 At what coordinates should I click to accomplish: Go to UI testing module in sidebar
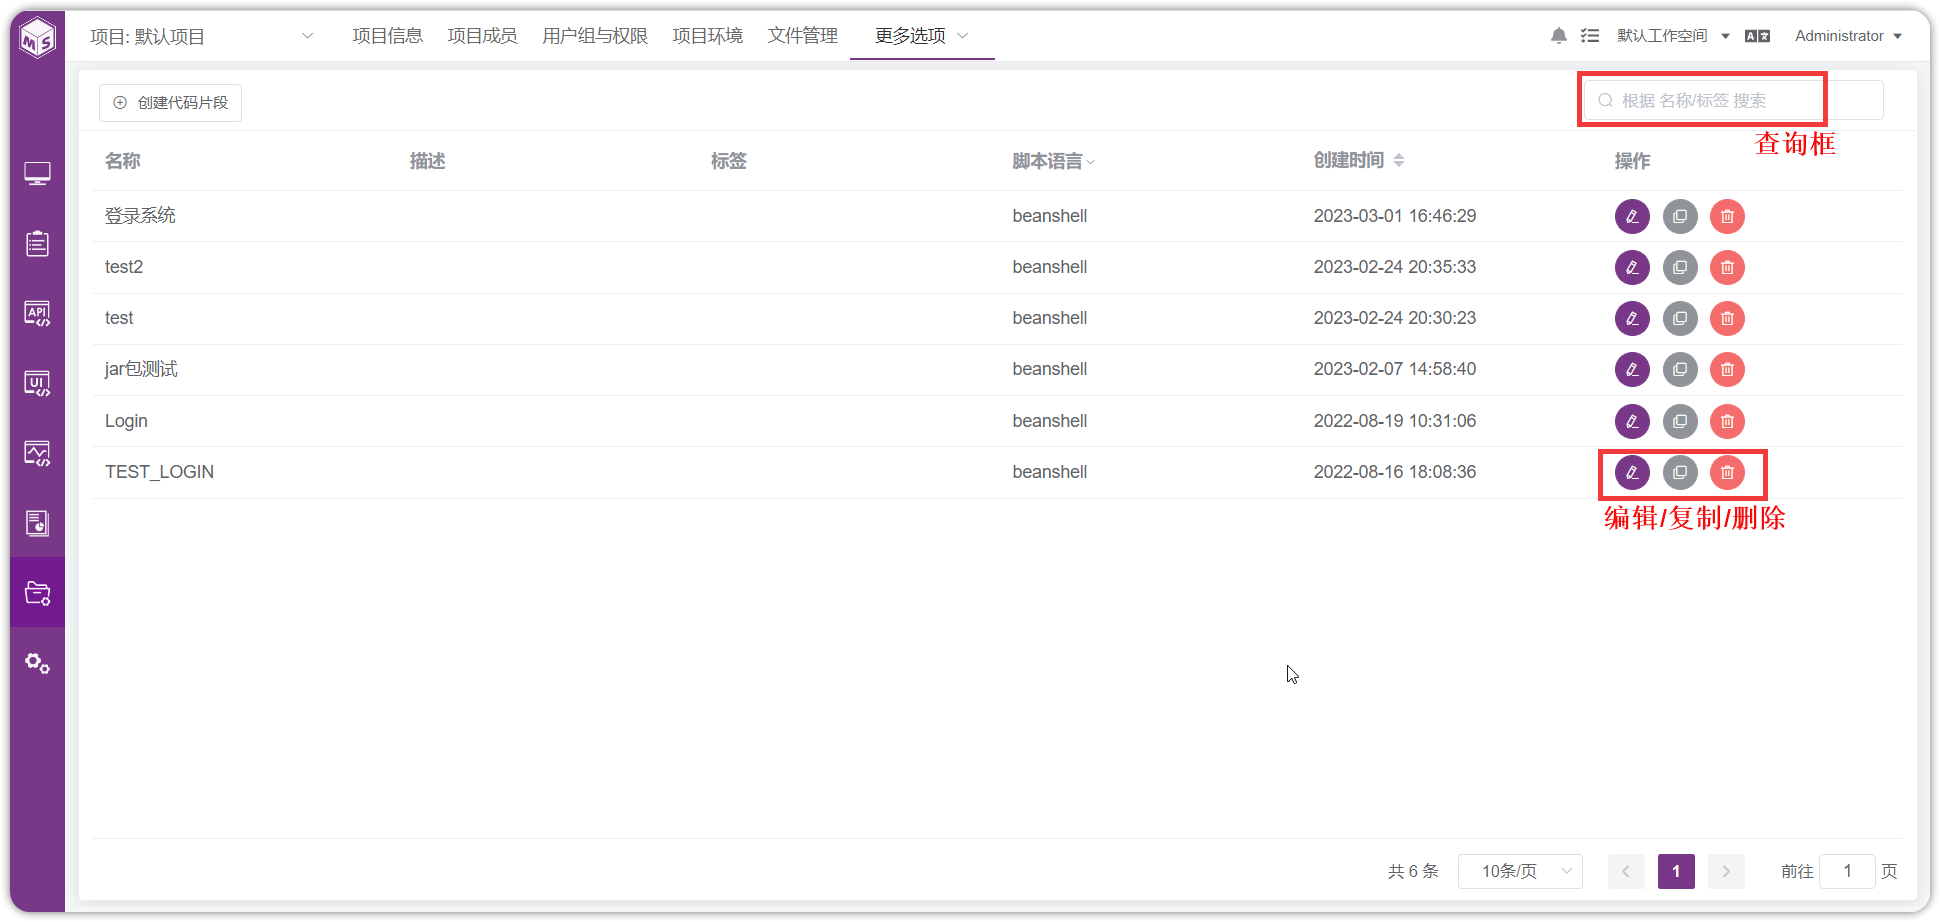pyautogui.click(x=37, y=384)
